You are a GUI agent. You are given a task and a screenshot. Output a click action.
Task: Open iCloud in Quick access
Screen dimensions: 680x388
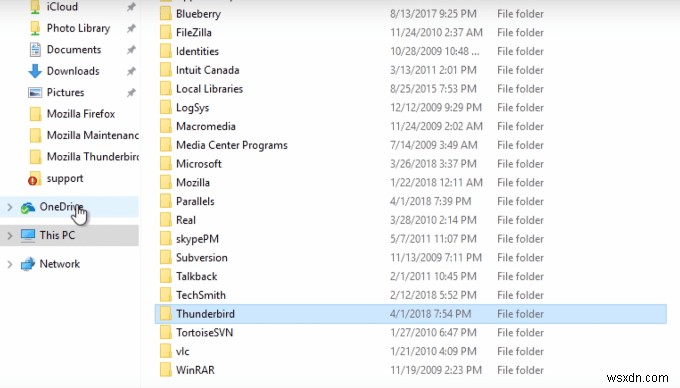(62, 7)
